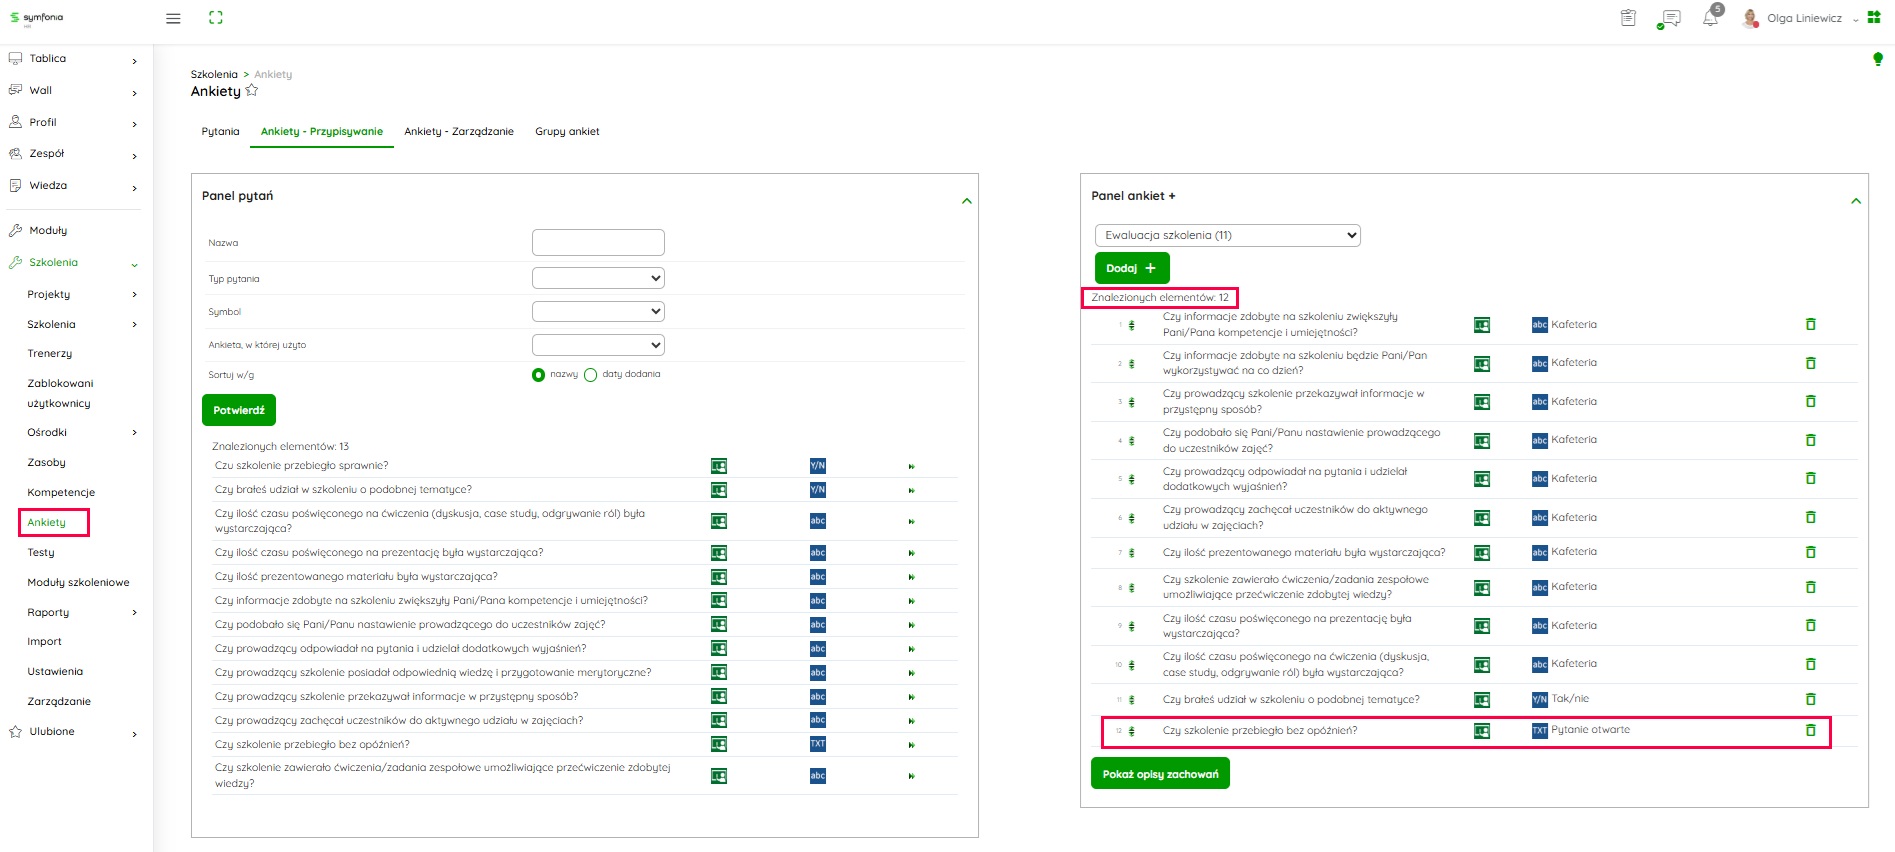1895x852 pixels.
Task: Collapse the Panel pytań section
Action: pos(966,201)
